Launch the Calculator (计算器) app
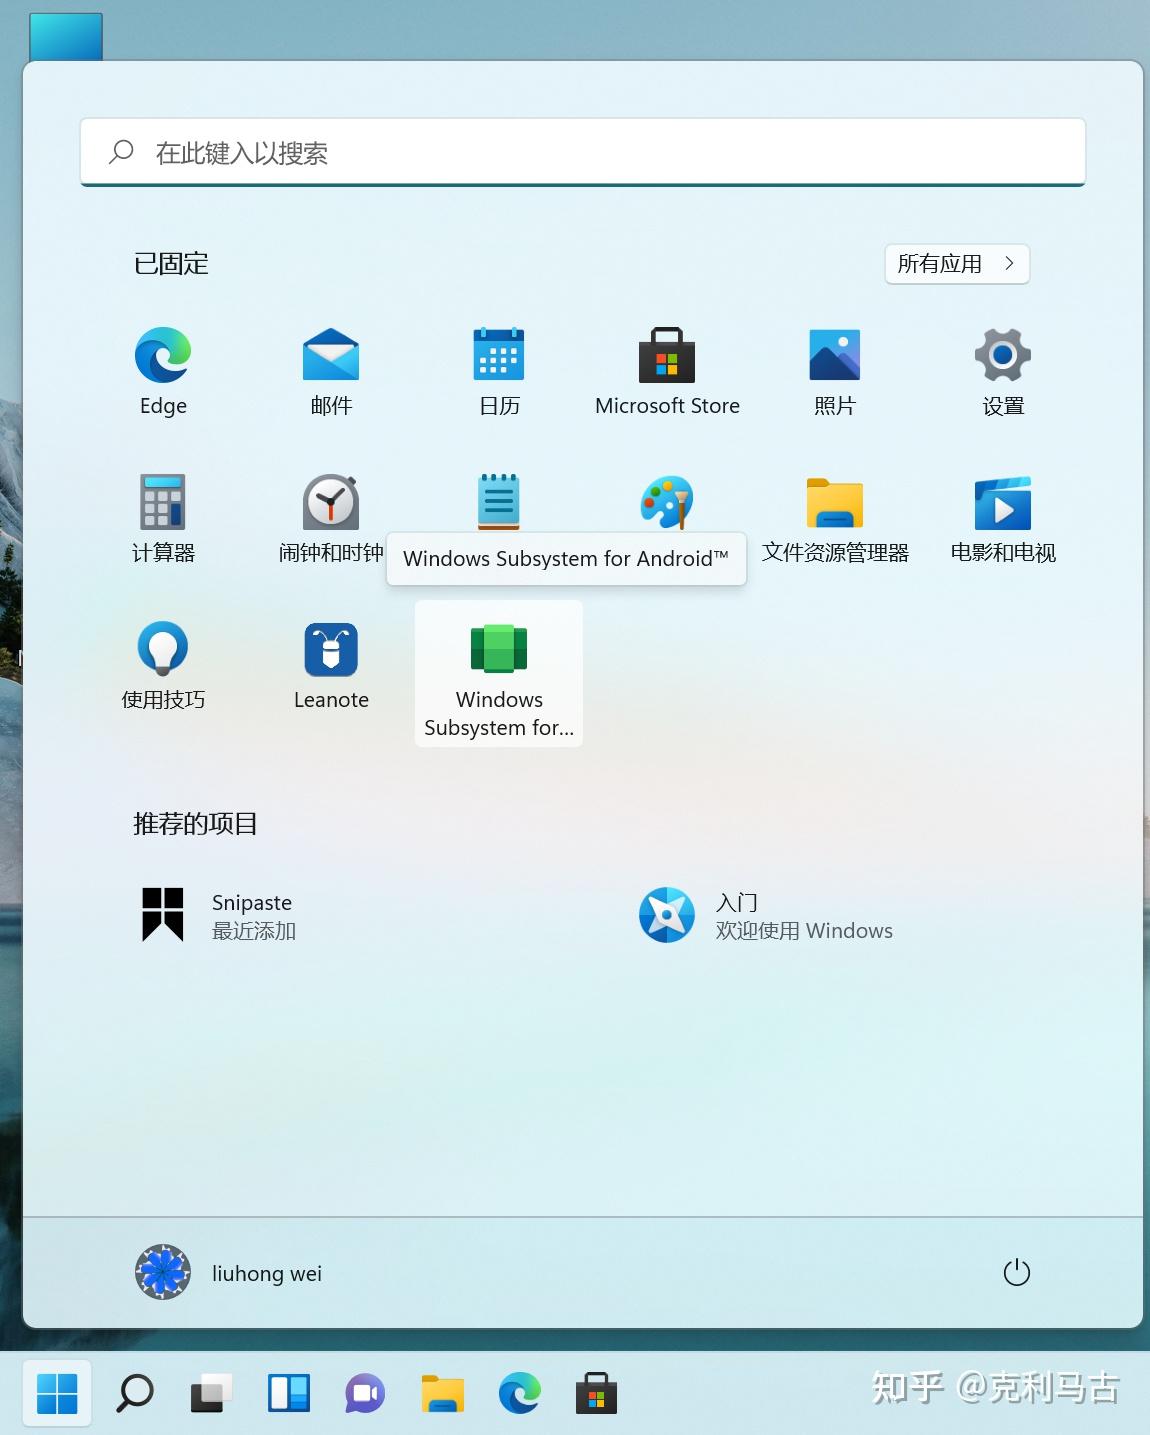This screenshot has width=1150, height=1435. [163, 518]
